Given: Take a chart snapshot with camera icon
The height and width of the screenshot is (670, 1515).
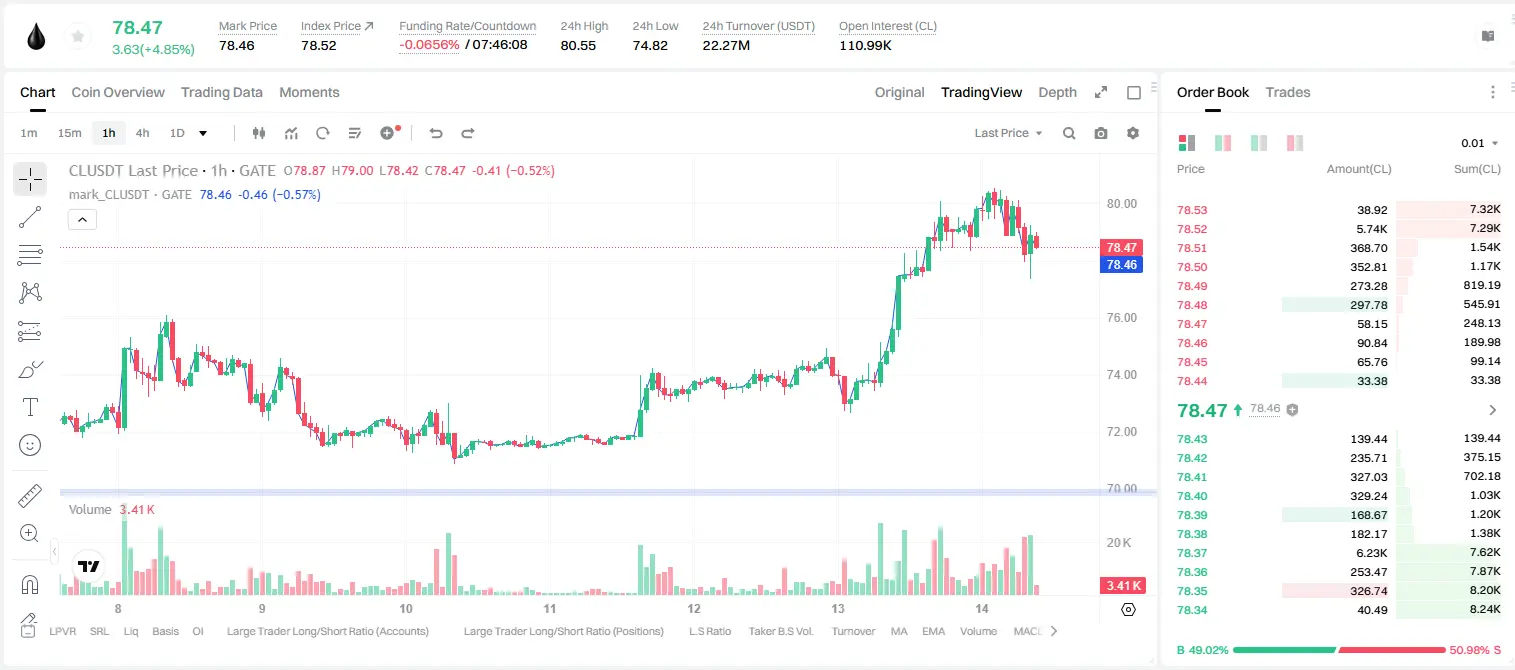Looking at the screenshot, I should (1101, 133).
